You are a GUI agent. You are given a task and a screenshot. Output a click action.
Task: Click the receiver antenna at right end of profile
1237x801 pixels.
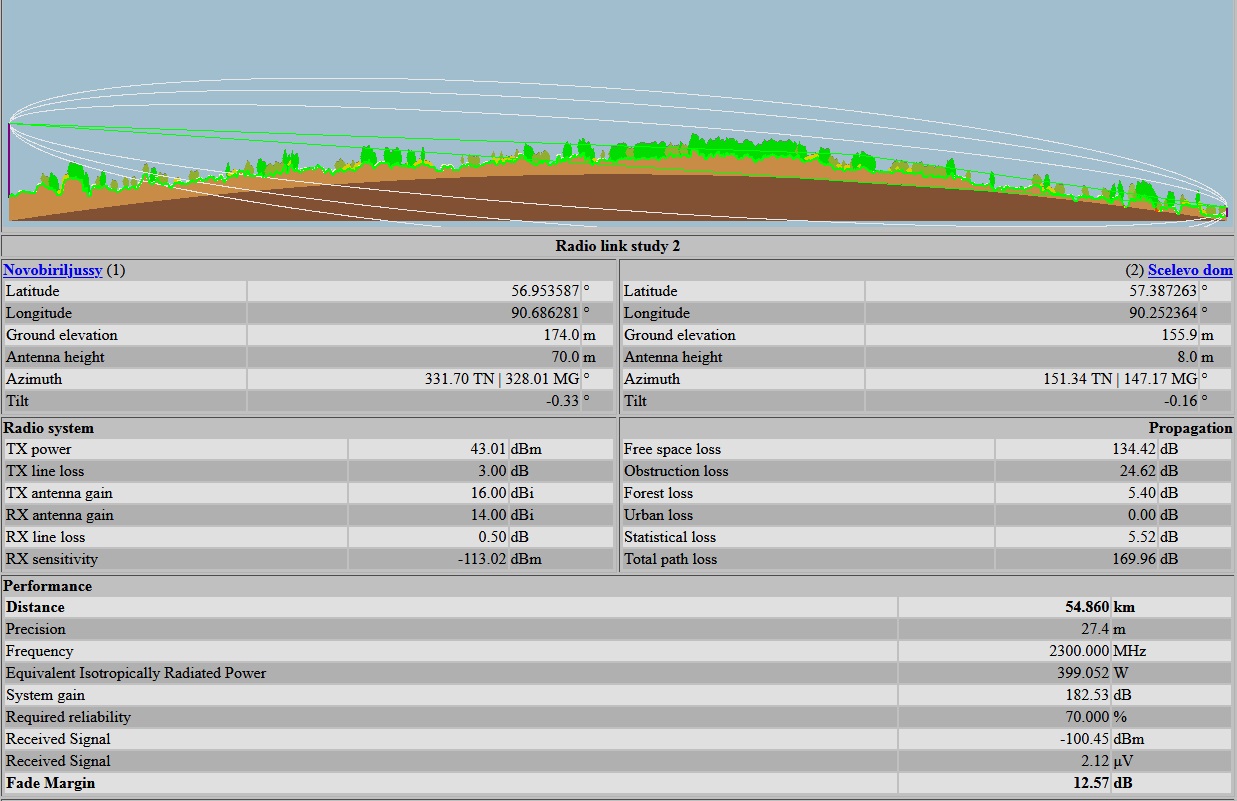[1226, 212]
